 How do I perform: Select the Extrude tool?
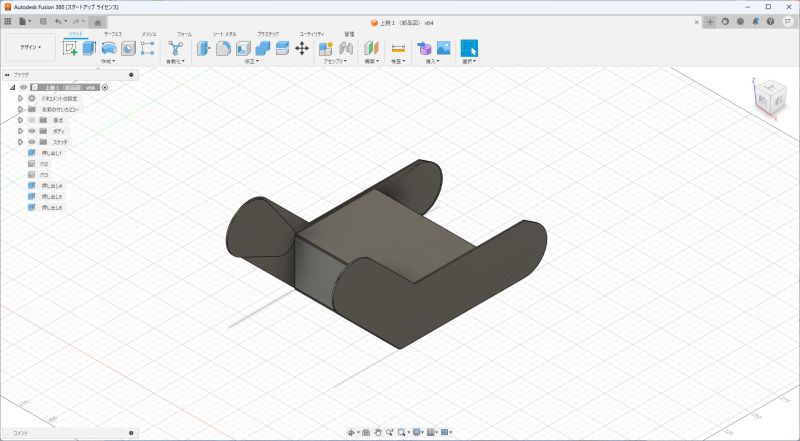(x=90, y=48)
